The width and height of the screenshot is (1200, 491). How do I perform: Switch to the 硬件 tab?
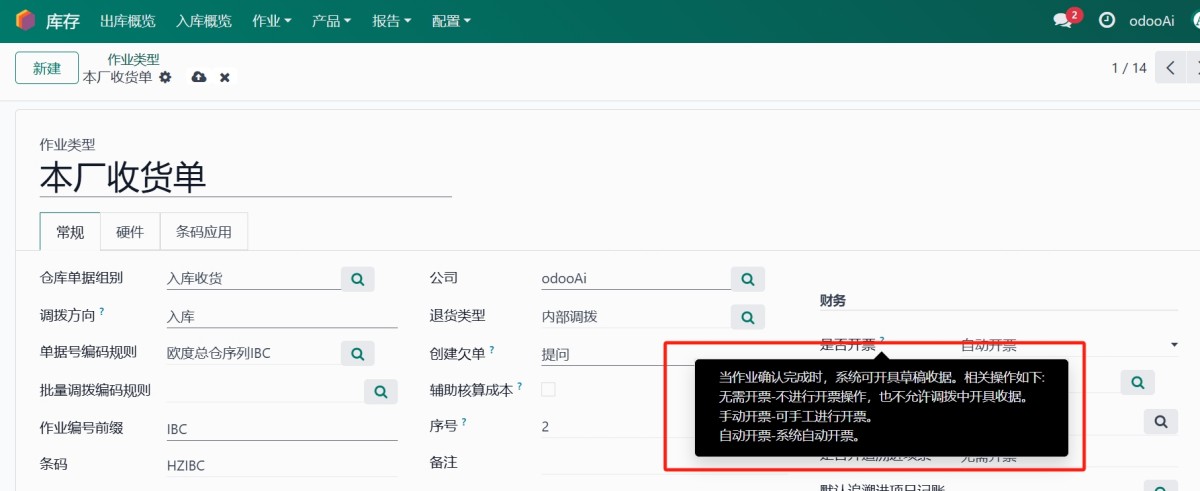pos(130,232)
